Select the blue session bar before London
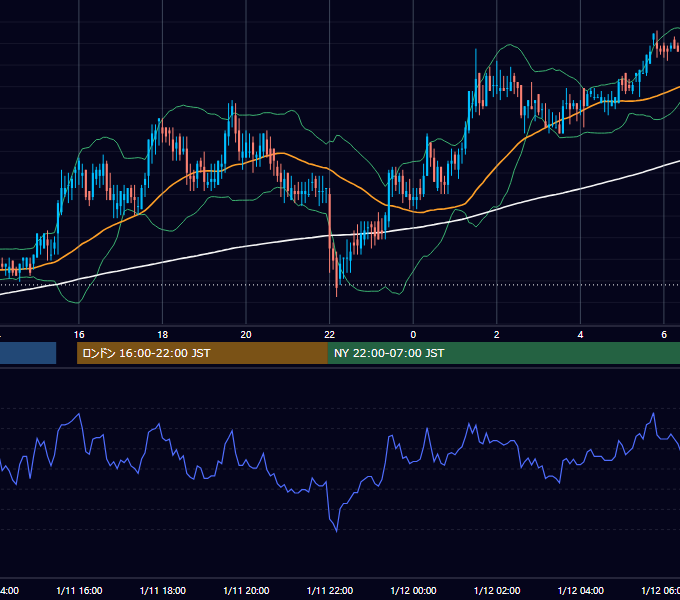Image resolution: width=680 pixels, height=600 pixels. coord(28,353)
